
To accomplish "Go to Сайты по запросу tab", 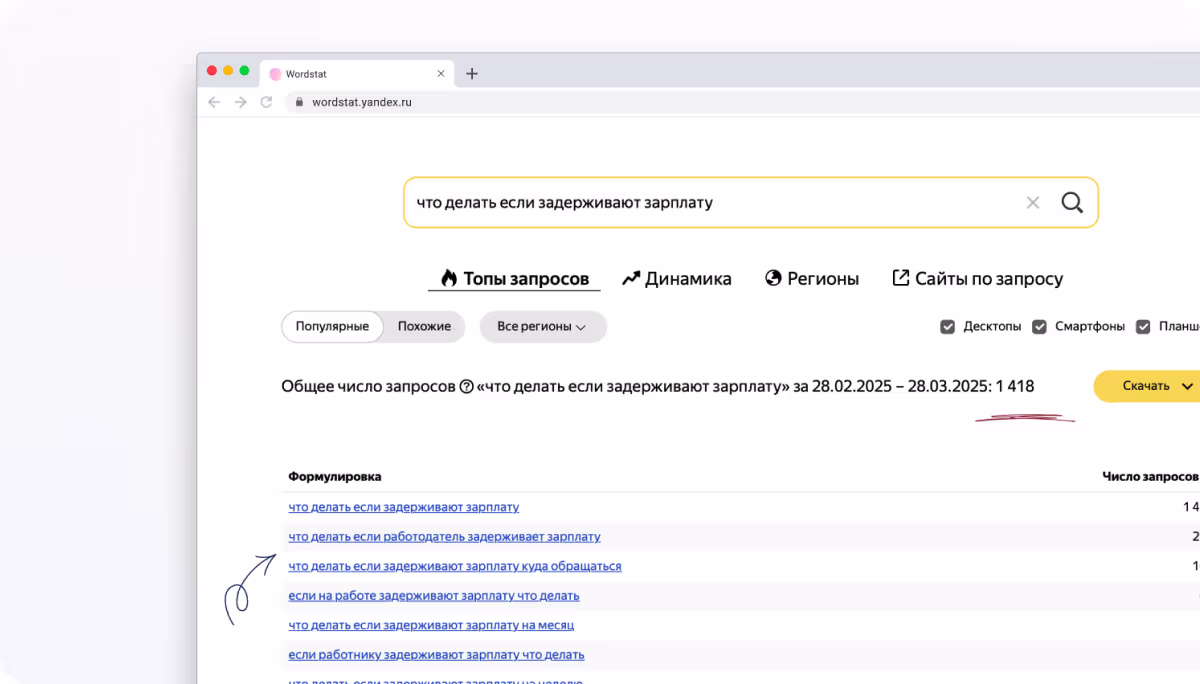I will coord(977,279).
